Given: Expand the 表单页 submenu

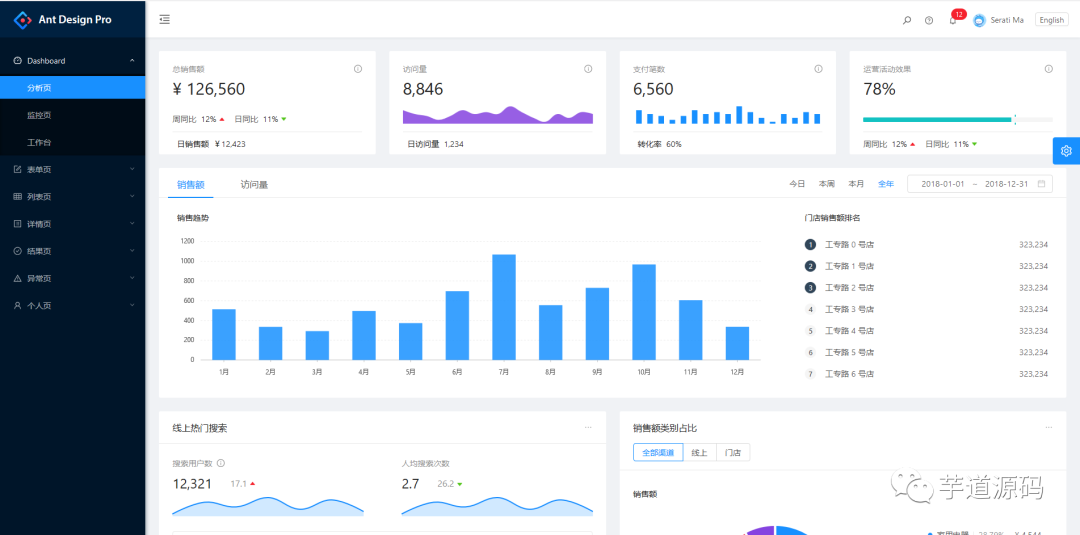Looking at the screenshot, I should coord(132,169).
